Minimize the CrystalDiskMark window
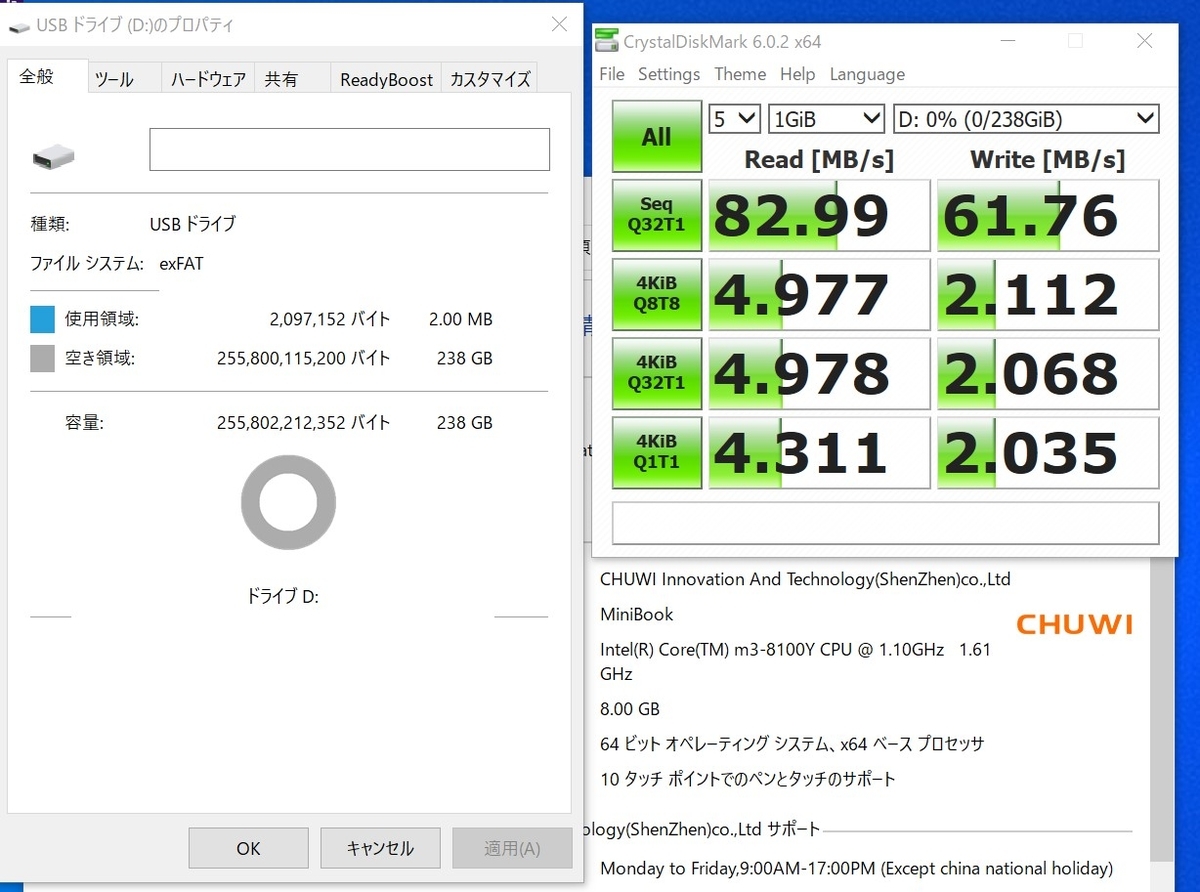Image resolution: width=1200 pixels, height=892 pixels. tap(1006, 41)
